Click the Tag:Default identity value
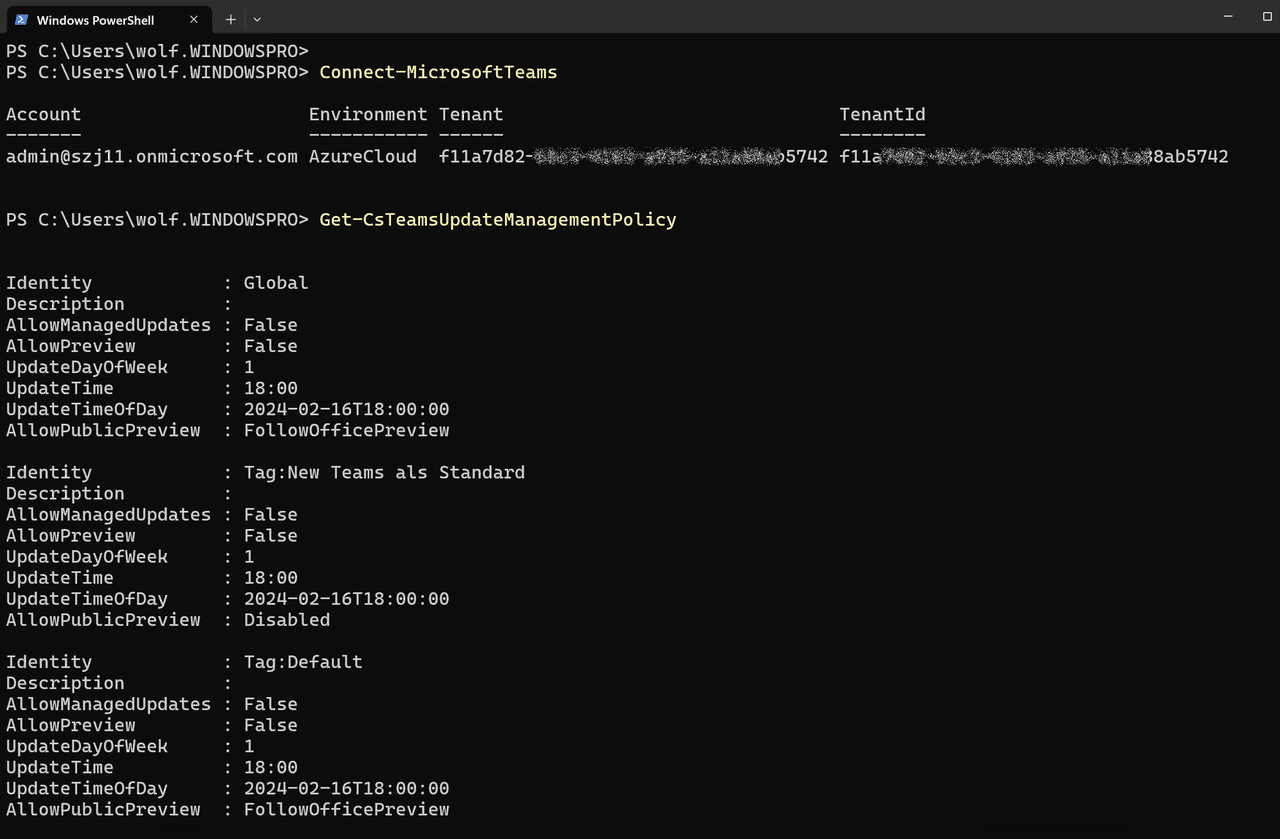Screen dimensions: 1280x839 tap(303, 662)
